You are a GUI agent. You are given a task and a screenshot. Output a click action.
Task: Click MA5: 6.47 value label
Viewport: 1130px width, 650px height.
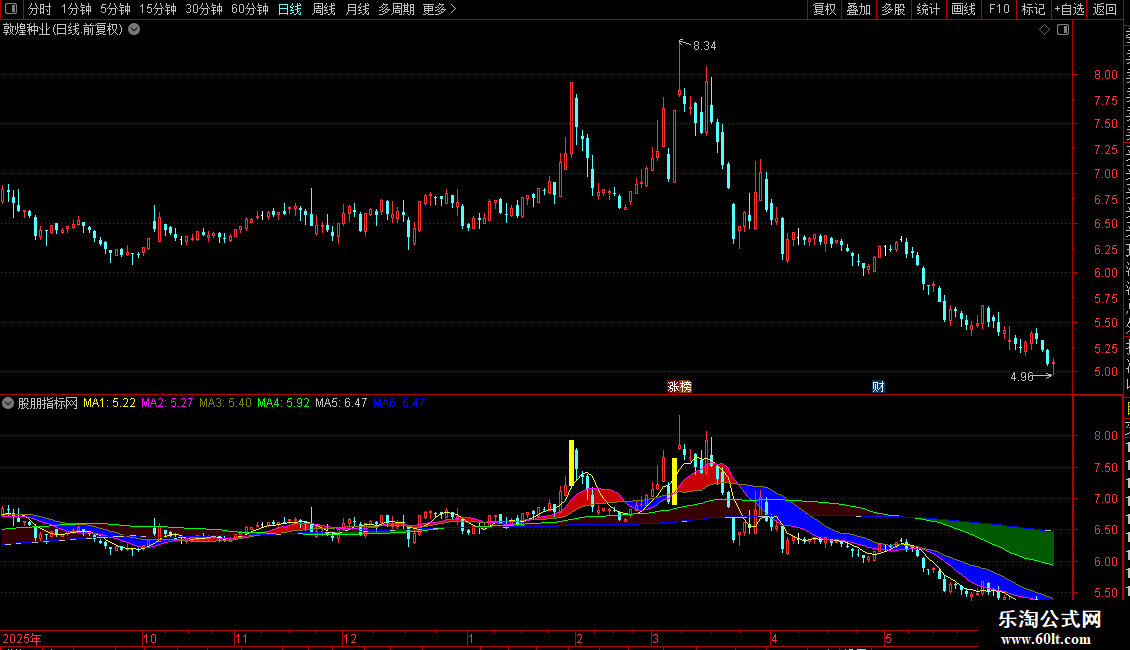pyautogui.click(x=341, y=404)
